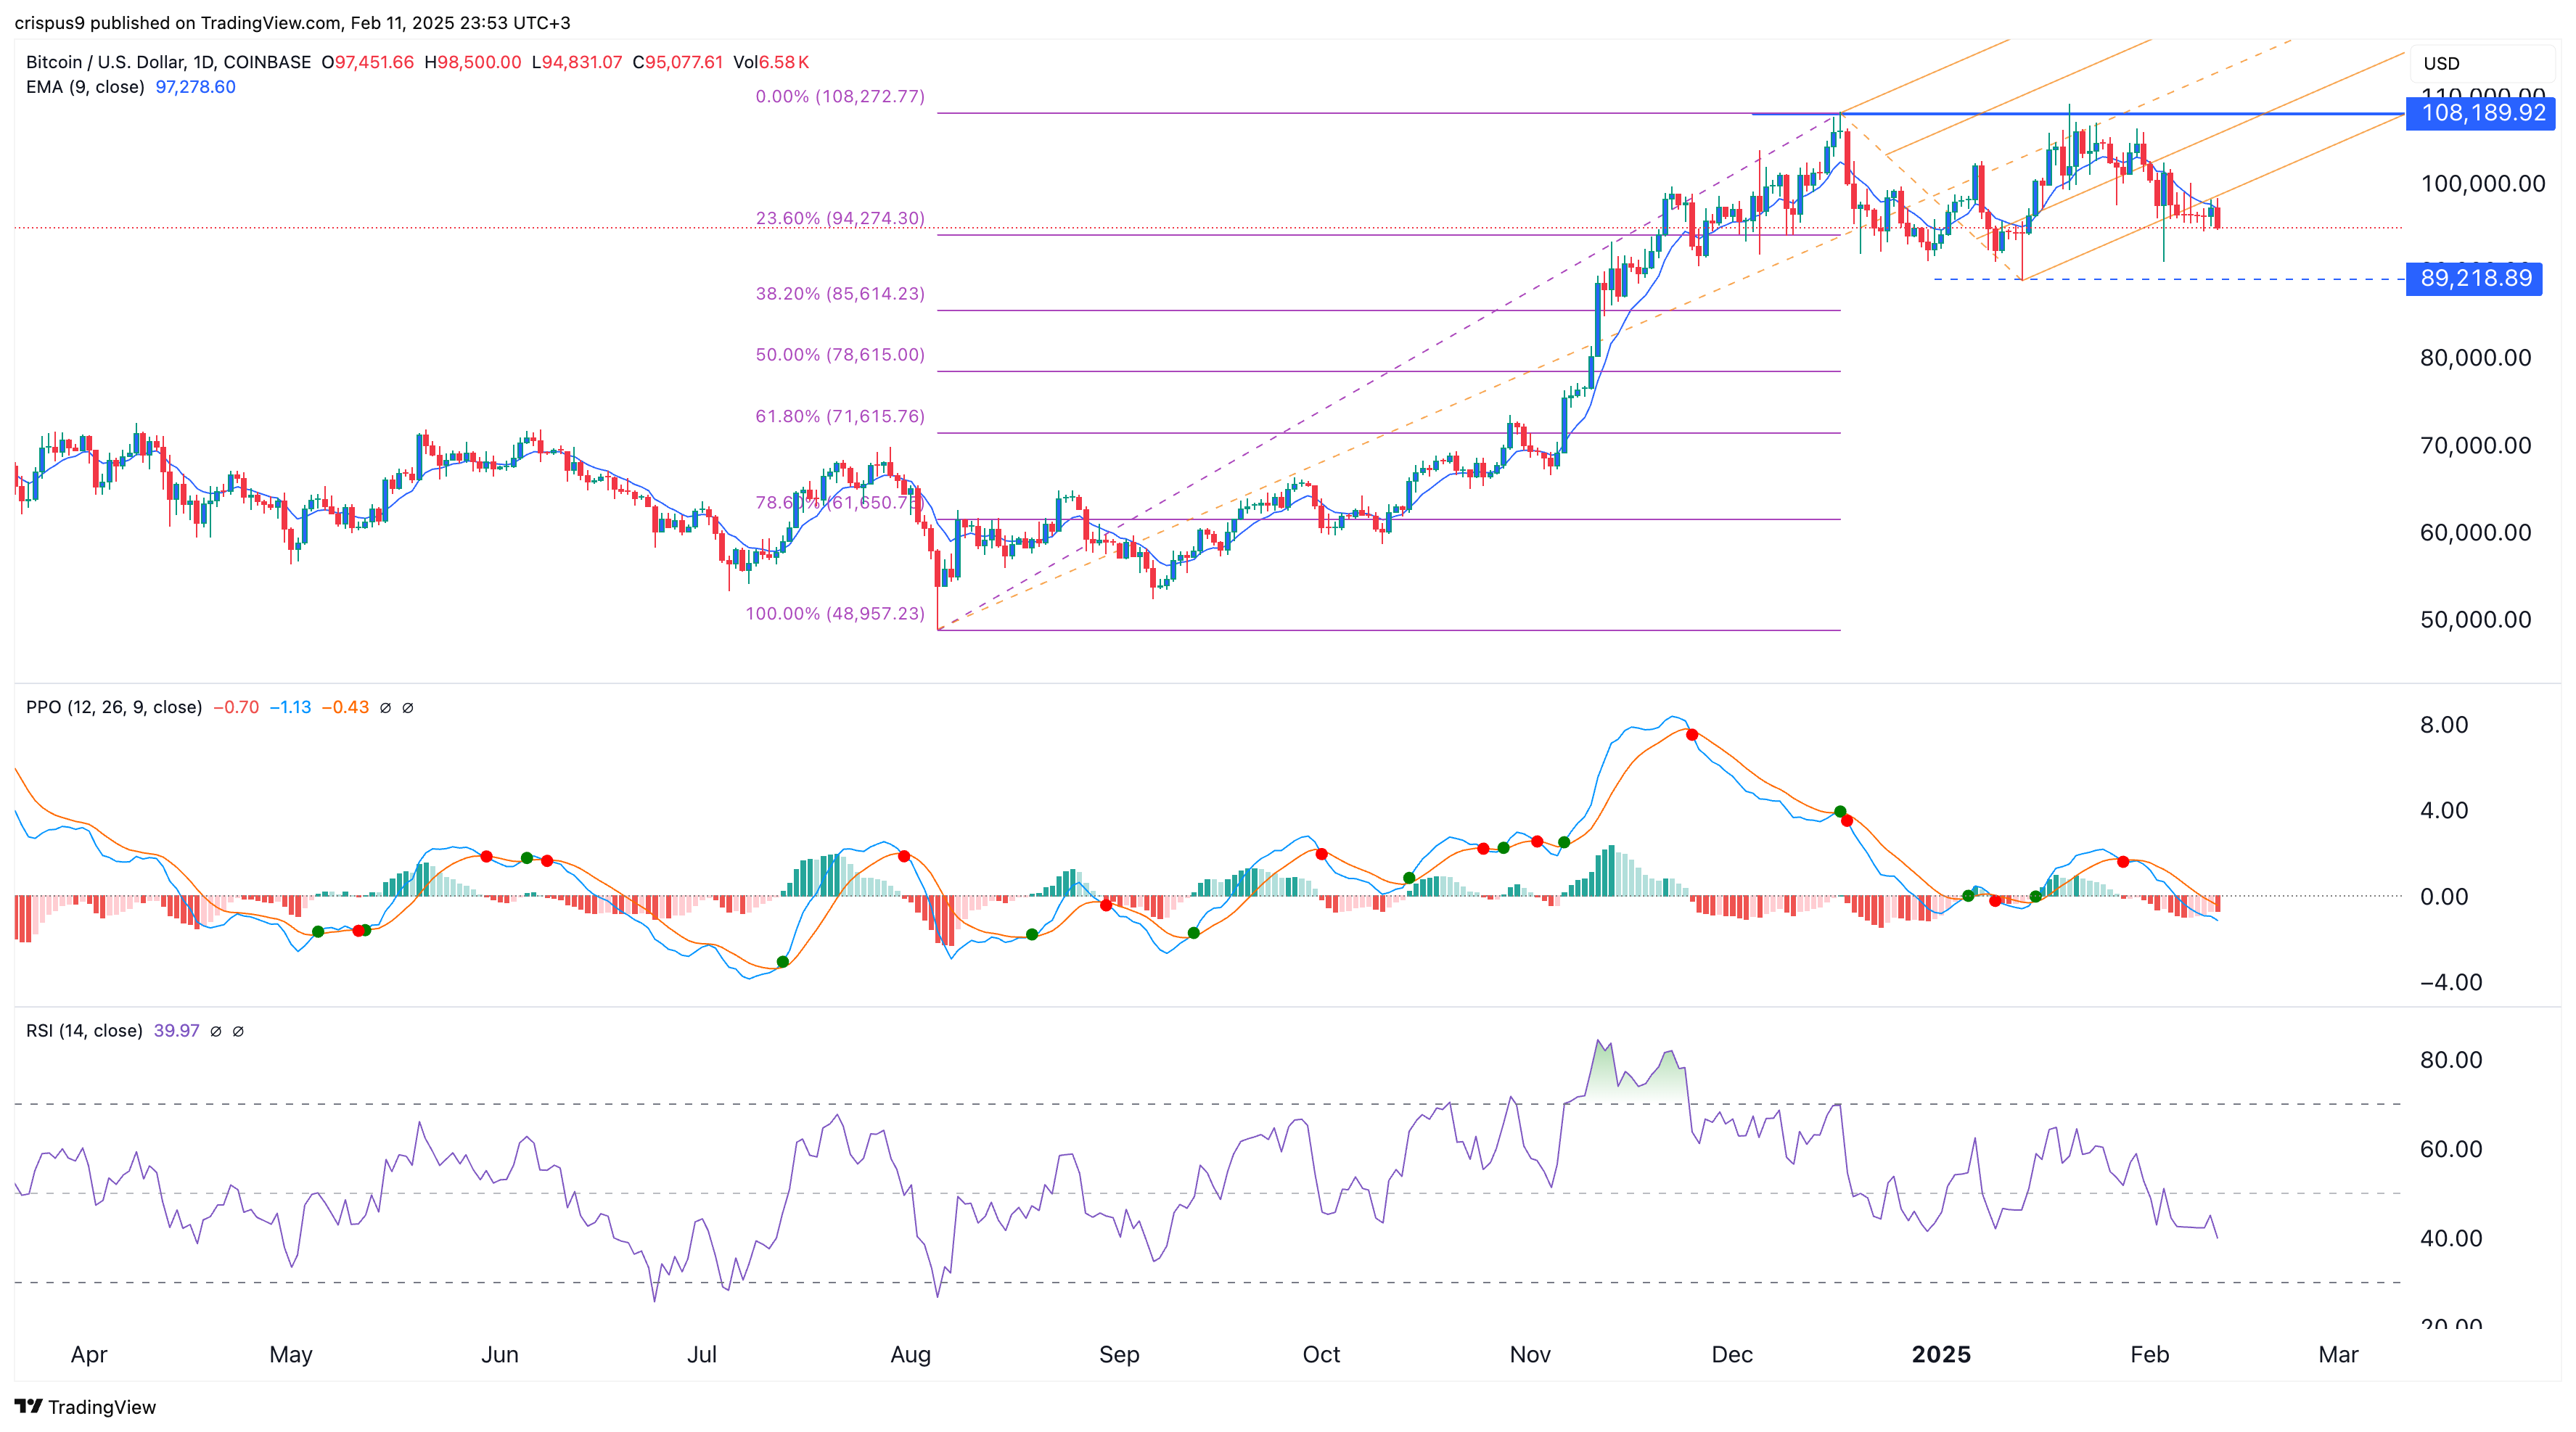This screenshot has height=1432, width=2576.
Task: Click the 70,000.00 price axis label
Action: 2476,445
